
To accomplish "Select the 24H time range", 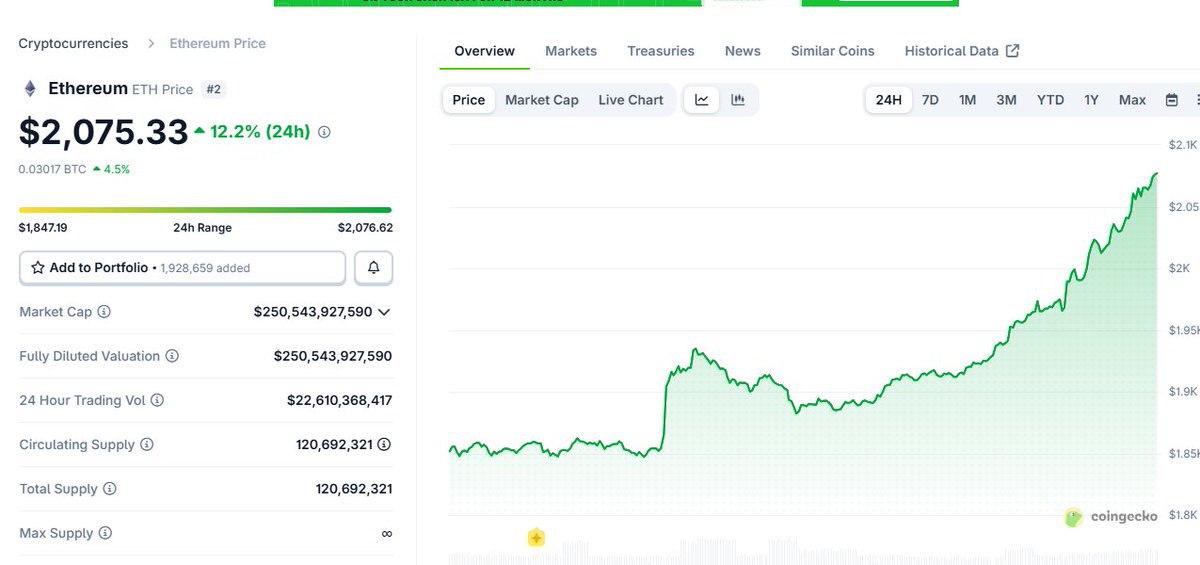I will (889, 100).
